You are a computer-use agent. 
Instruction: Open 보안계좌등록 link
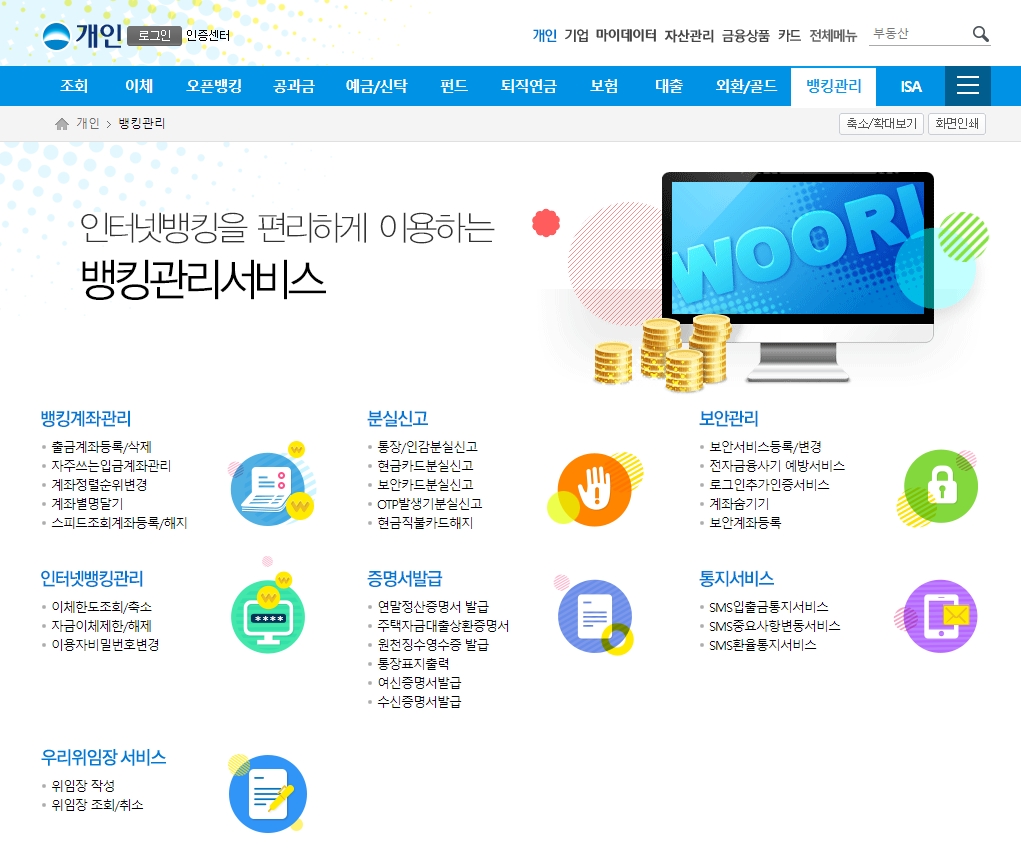745,522
